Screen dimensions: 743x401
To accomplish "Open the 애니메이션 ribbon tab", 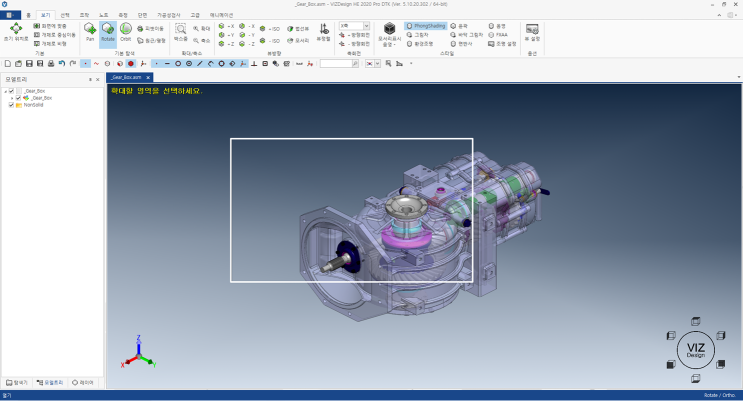I will (x=221, y=15).
